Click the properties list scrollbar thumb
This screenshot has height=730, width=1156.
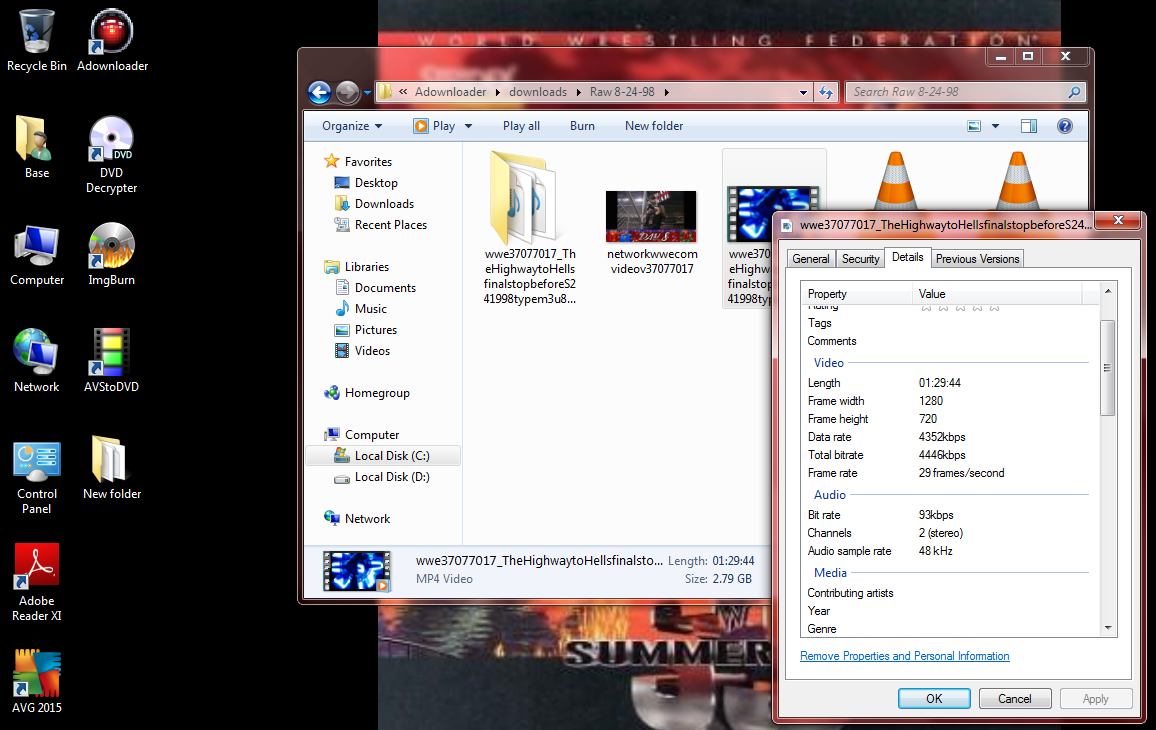pos(1107,368)
